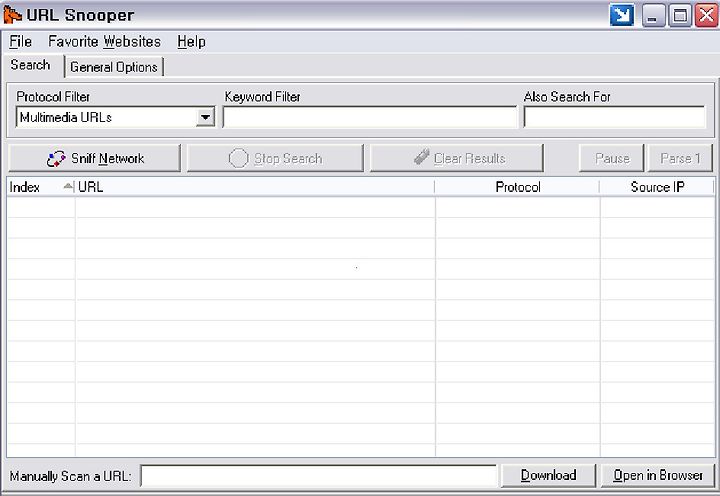The width and height of the screenshot is (720, 496).
Task: Expand the Protocol Filter dropdown arrow
Action: 205,118
